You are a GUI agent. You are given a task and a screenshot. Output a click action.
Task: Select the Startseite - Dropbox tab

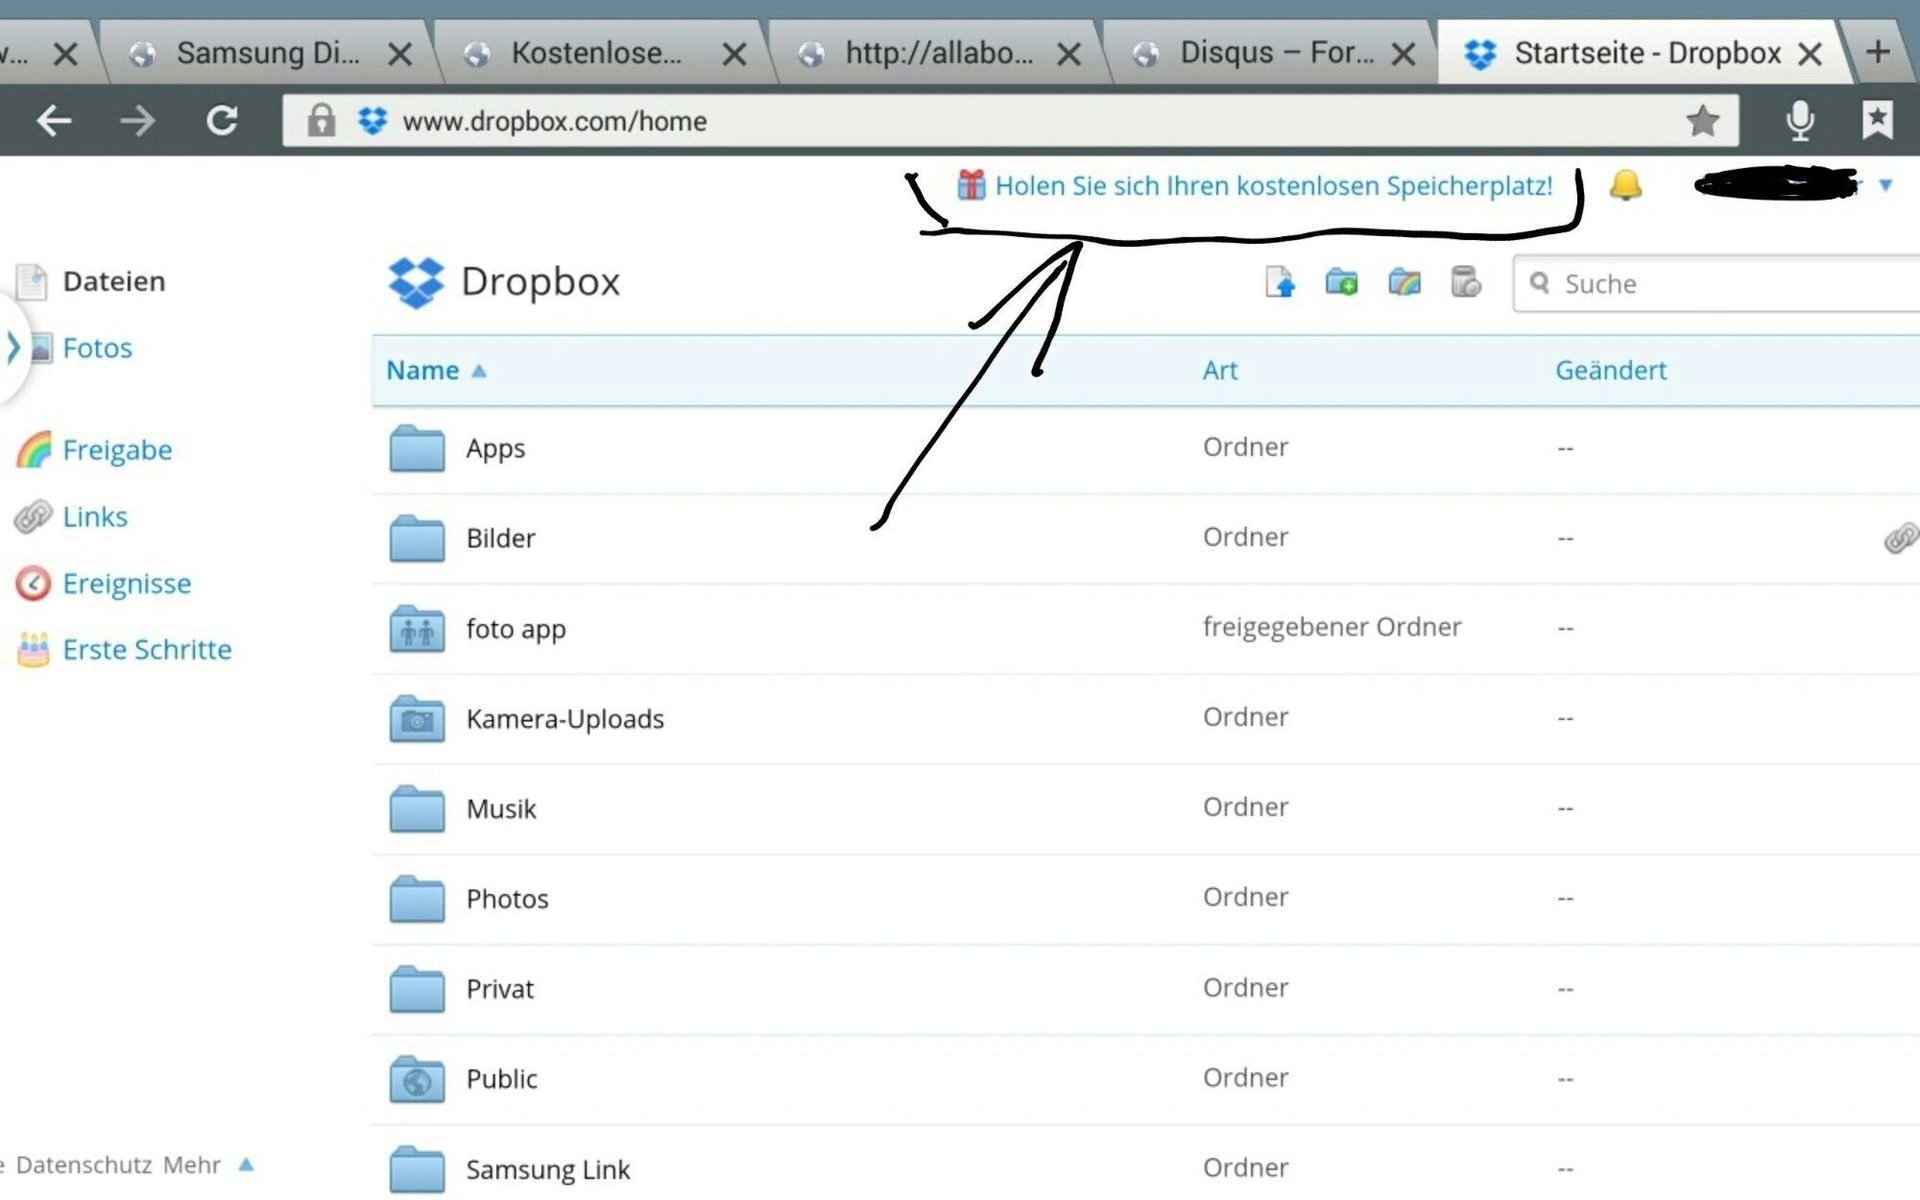point(1647,53)
